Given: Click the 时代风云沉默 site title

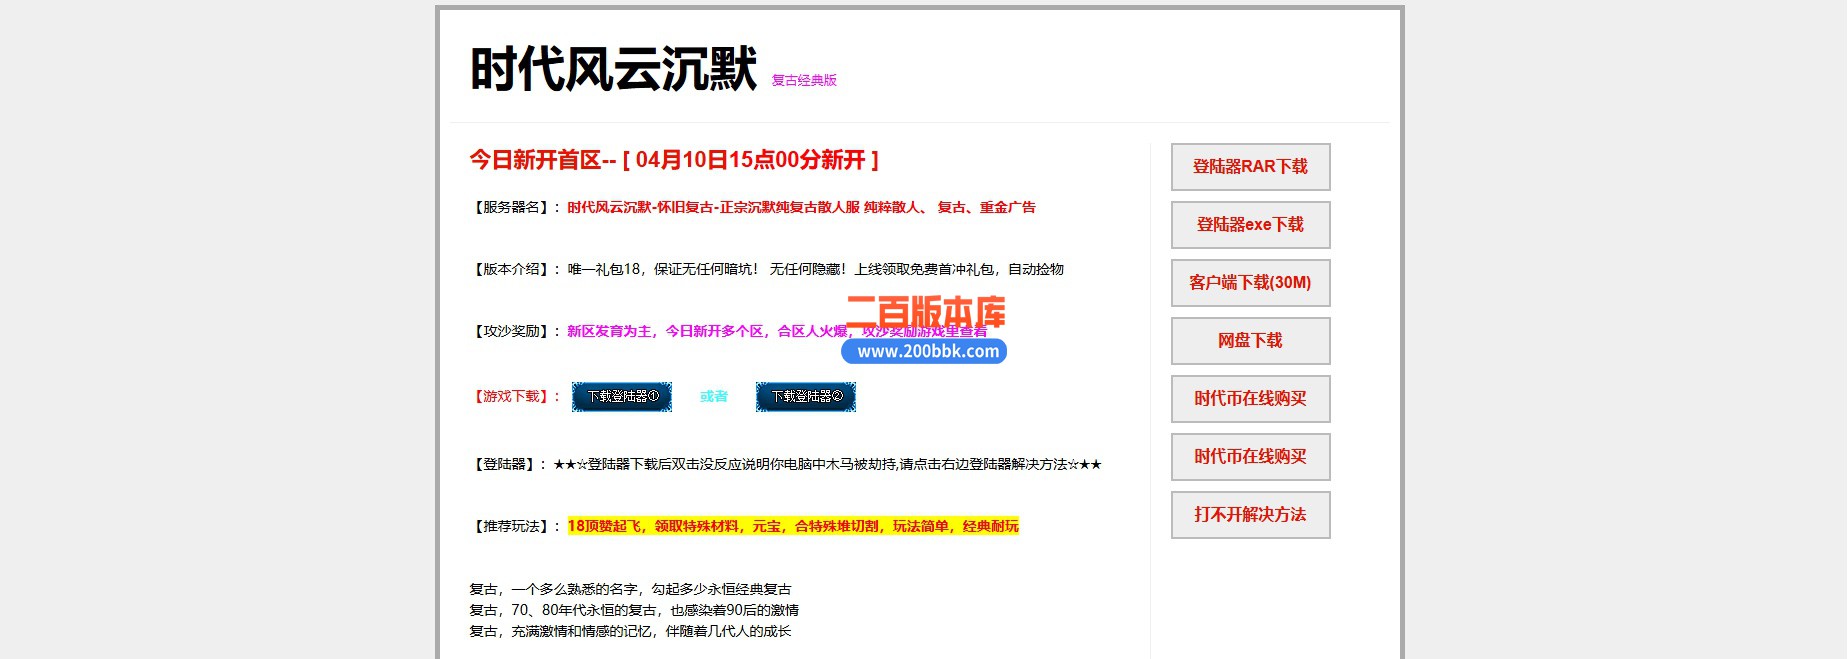Looking at the screenshot, I should pos(613,70).
